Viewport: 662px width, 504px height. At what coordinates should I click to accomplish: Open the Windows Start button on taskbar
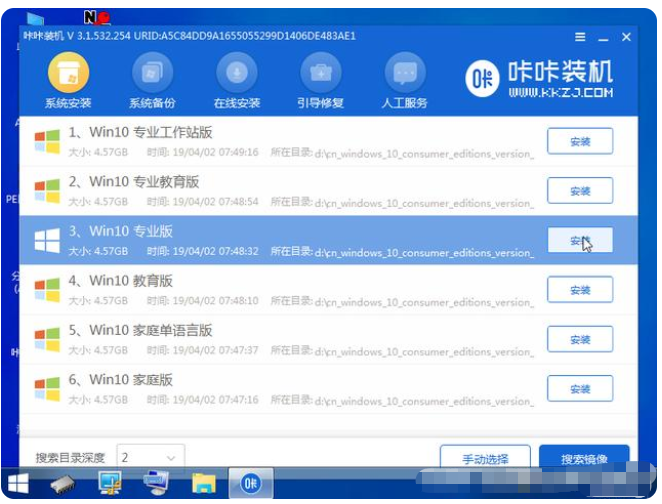coord(18,483)
